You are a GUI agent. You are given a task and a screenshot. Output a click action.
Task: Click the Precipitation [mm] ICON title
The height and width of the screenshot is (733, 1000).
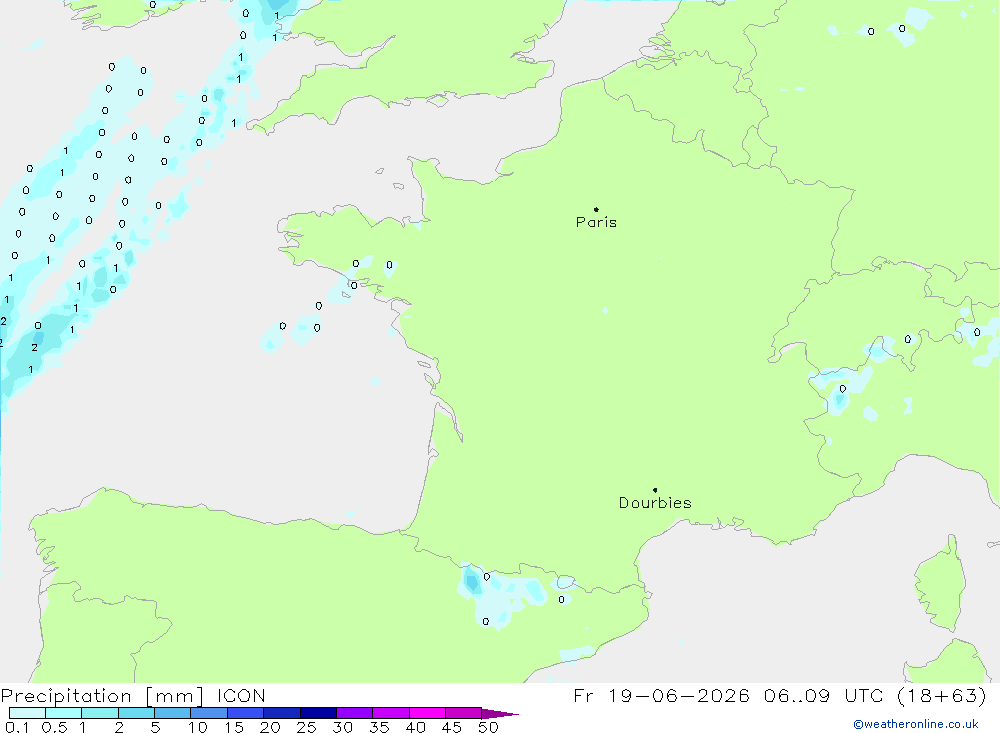(133, 695)
